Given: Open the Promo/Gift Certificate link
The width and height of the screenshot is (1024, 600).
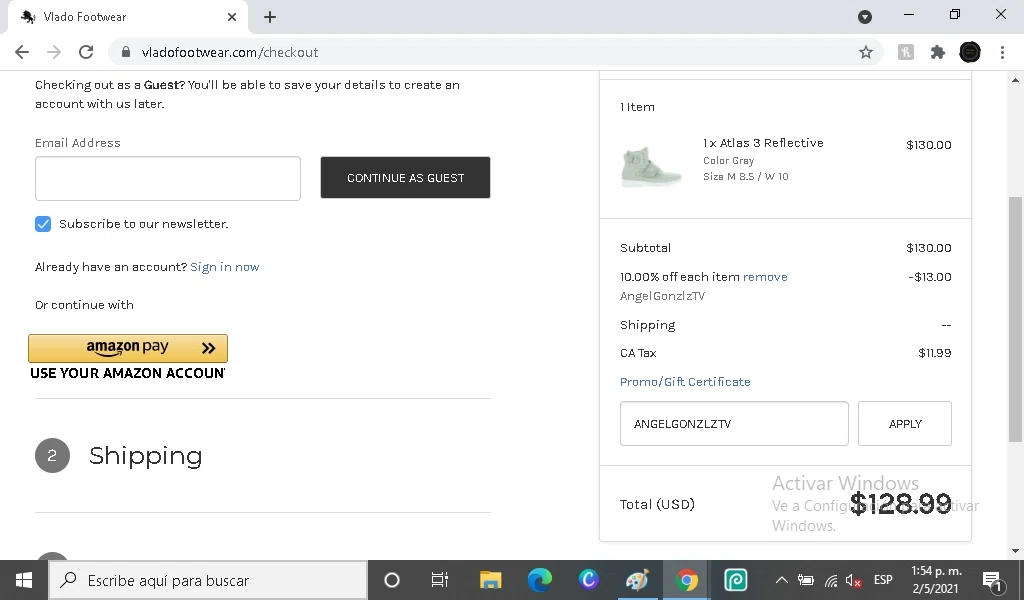Looking at the screenshot, I should click(x=685, y=382).
